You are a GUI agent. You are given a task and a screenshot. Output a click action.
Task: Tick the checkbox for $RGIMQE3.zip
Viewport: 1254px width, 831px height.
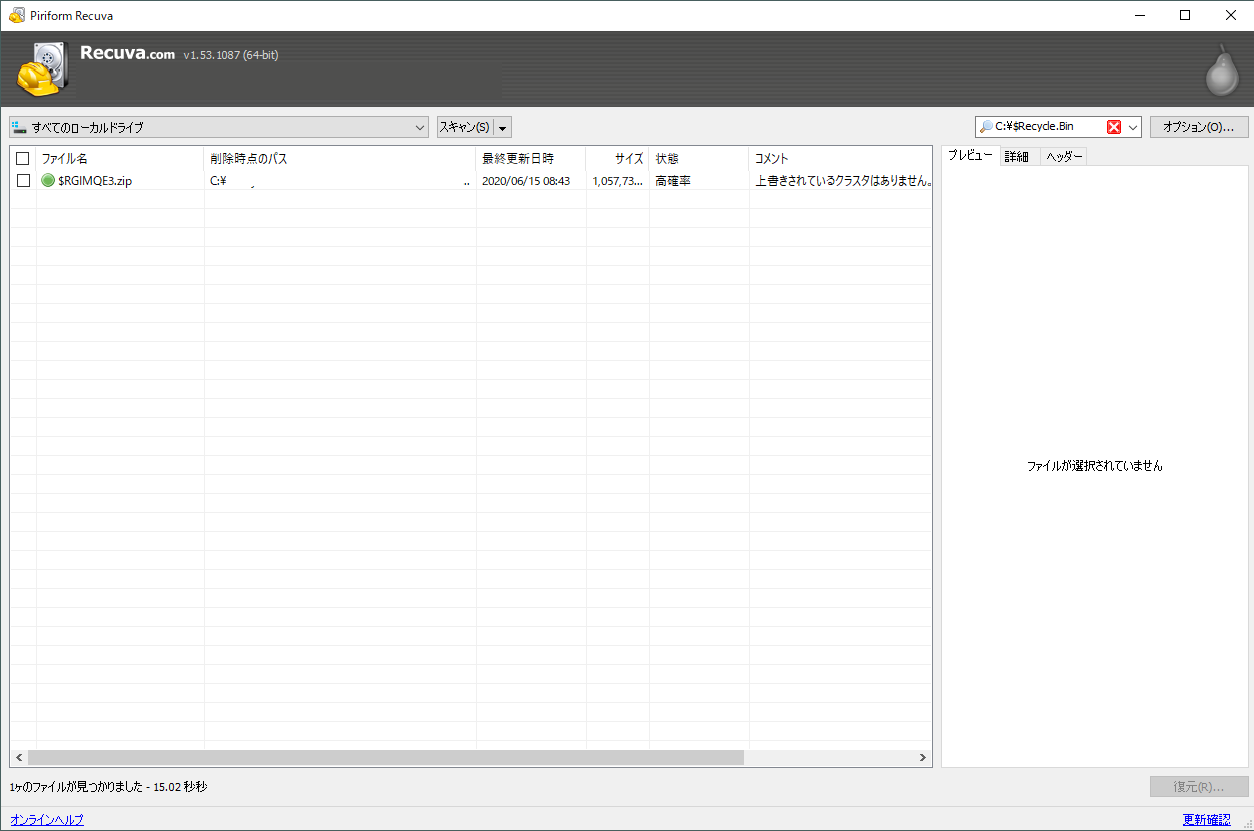(x=23, y=181)
